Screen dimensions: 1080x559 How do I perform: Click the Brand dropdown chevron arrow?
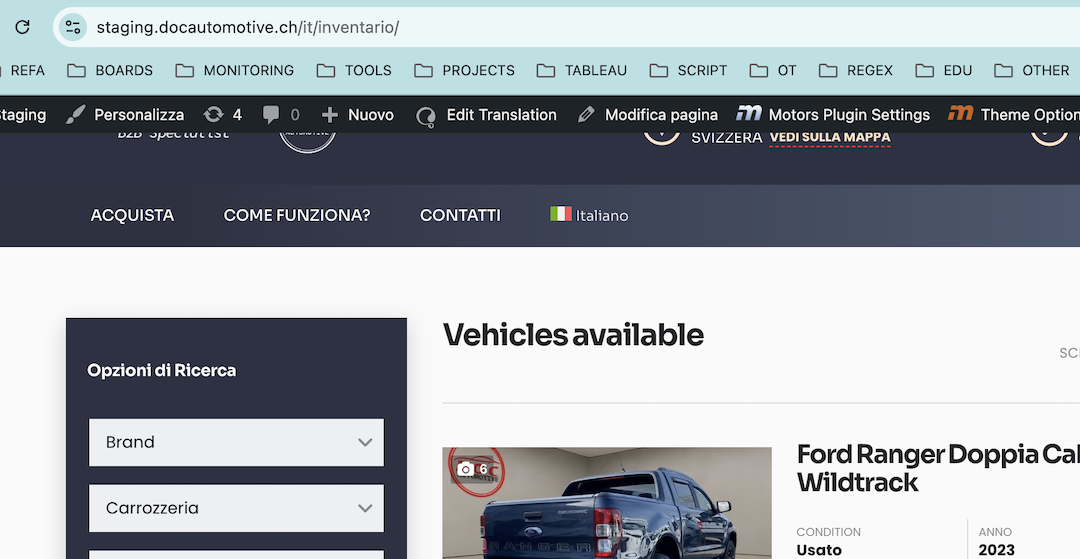coord(365,443)
